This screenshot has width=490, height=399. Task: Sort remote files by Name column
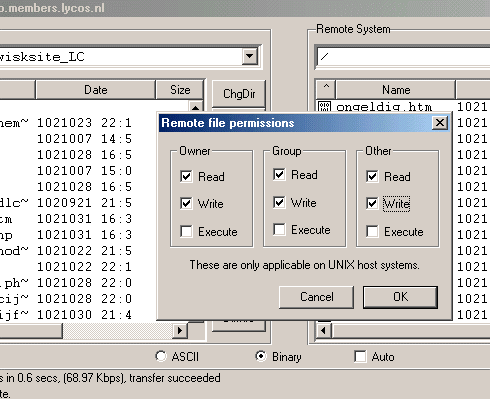point(396,90)
